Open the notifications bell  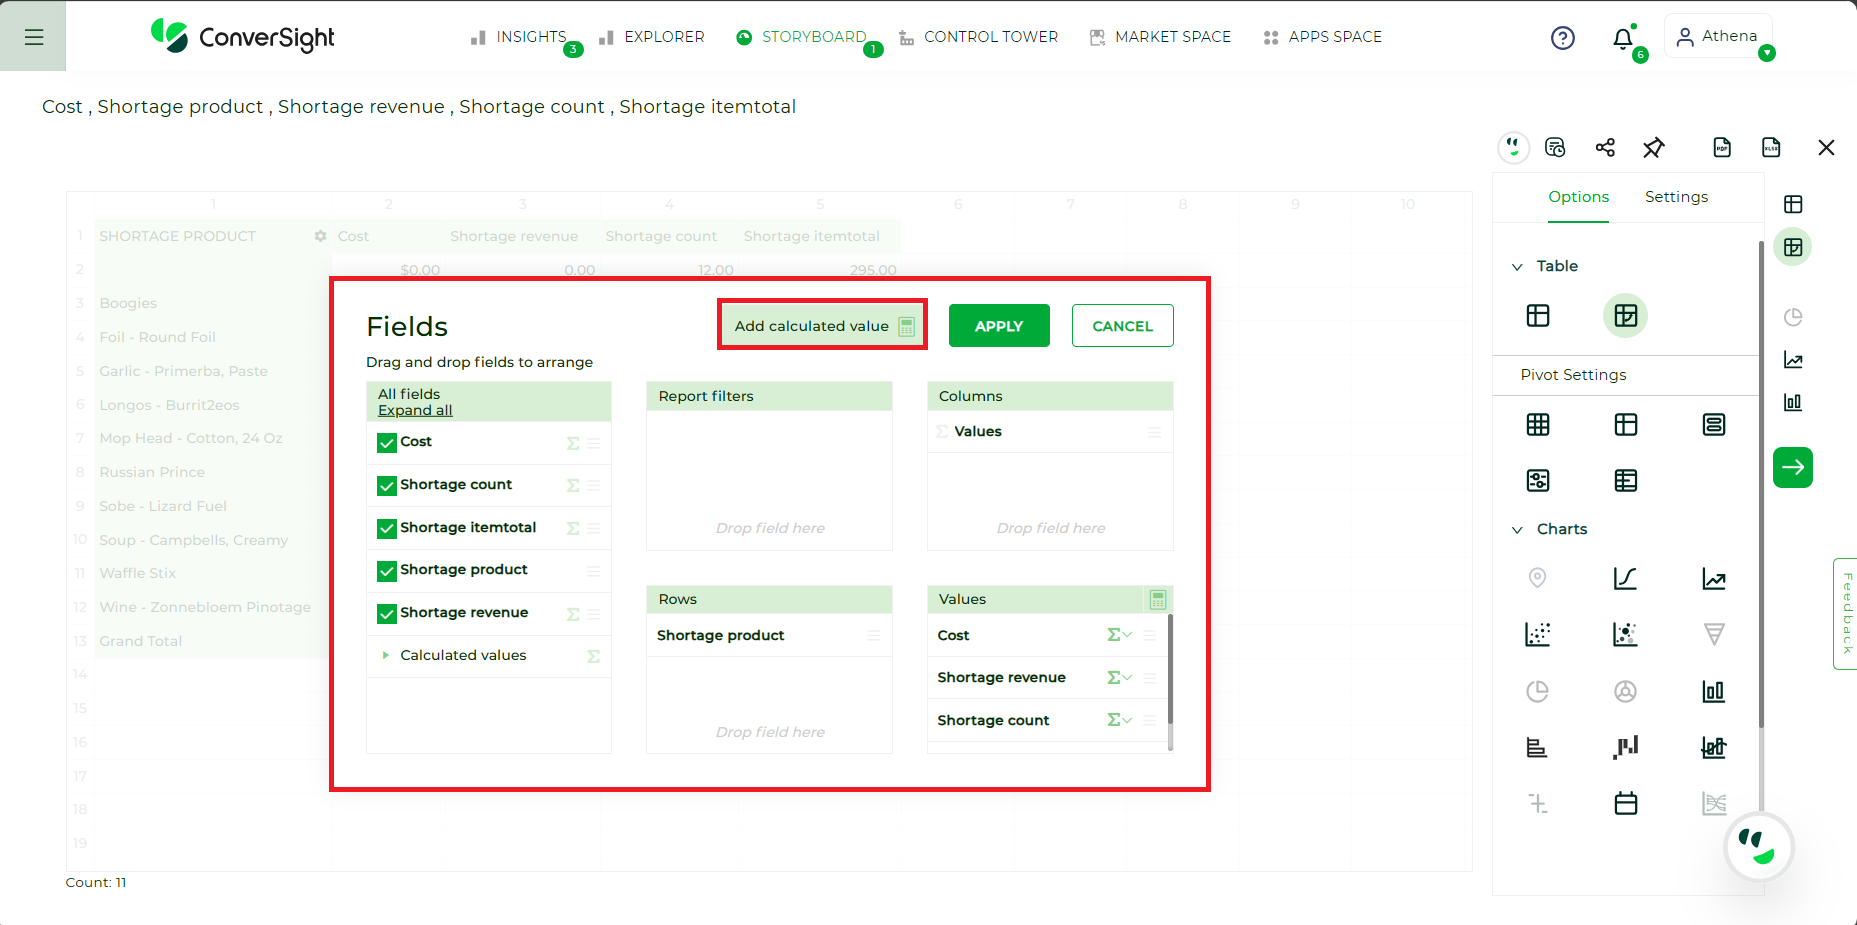click(1623, 39)
